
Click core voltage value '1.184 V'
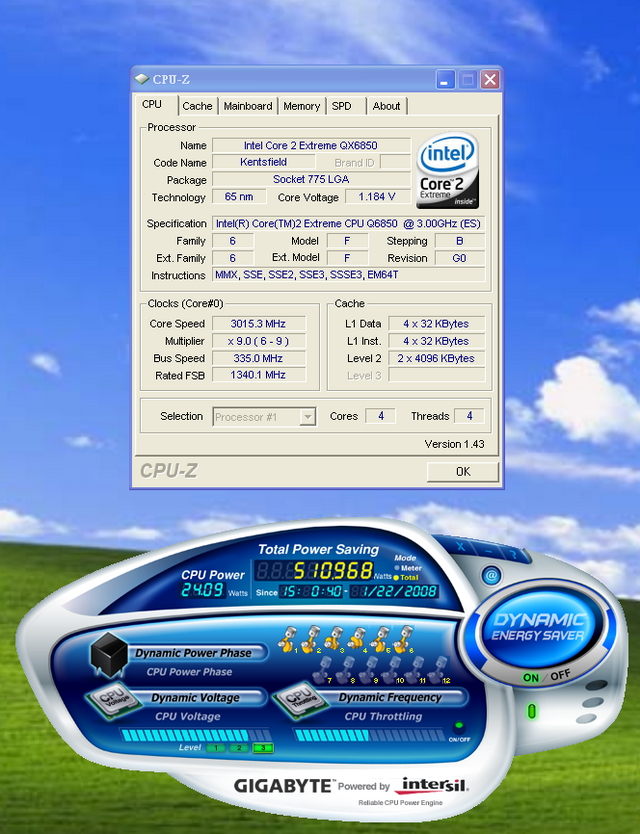click(377, 197)
